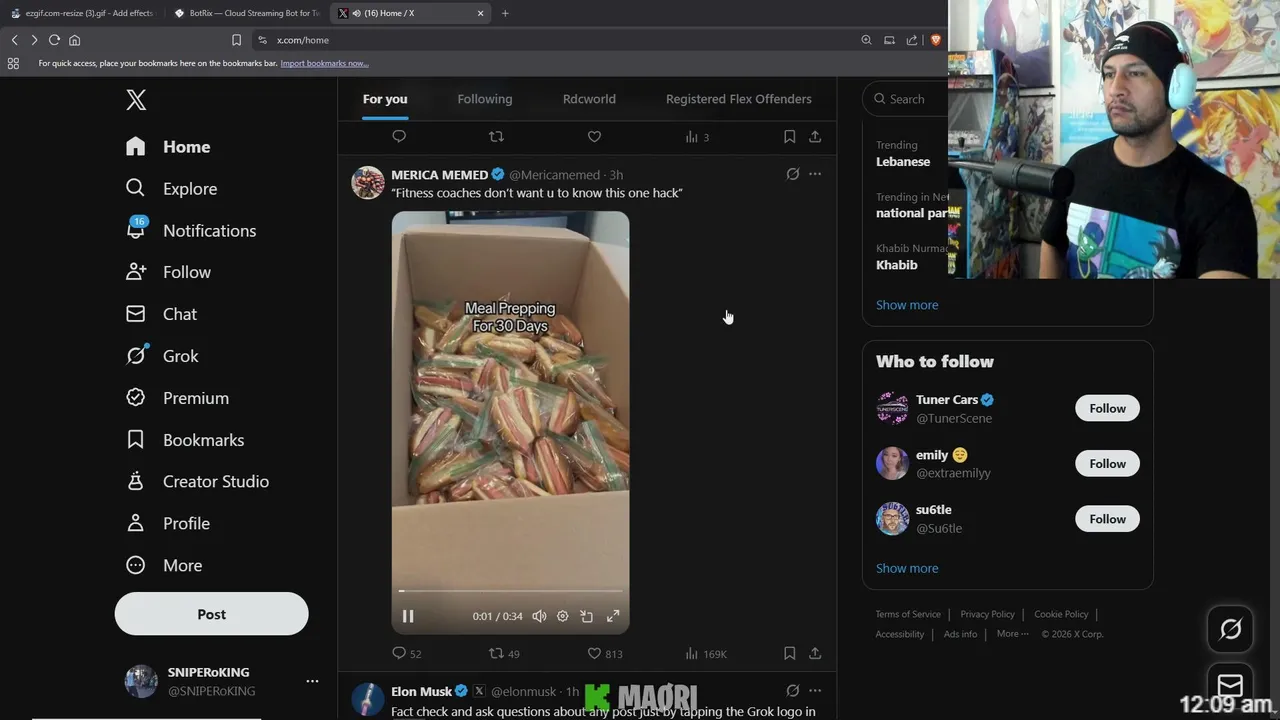
Task: Open SNIPERoKING account options menu
Action: (312, 681)
